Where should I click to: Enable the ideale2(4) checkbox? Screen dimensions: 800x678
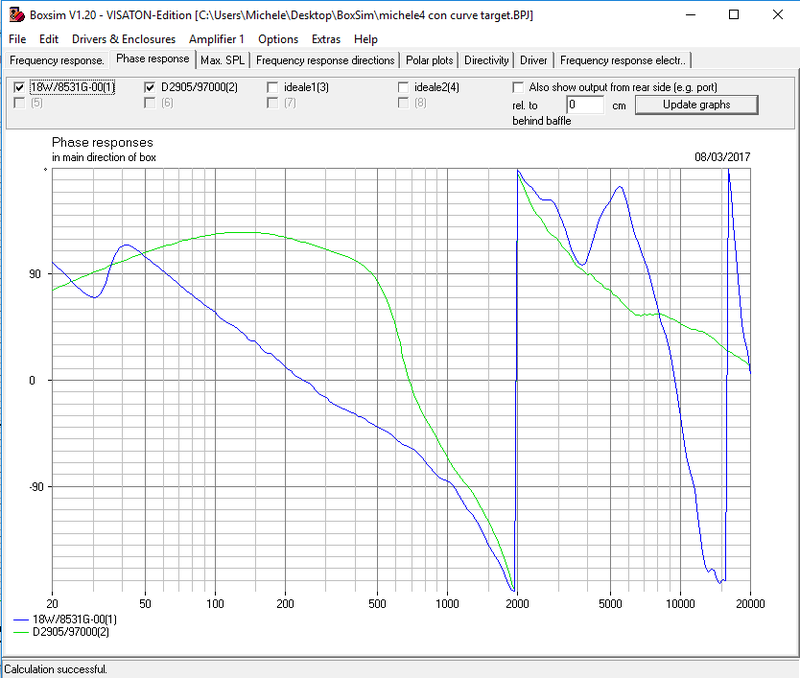point(403,87)
